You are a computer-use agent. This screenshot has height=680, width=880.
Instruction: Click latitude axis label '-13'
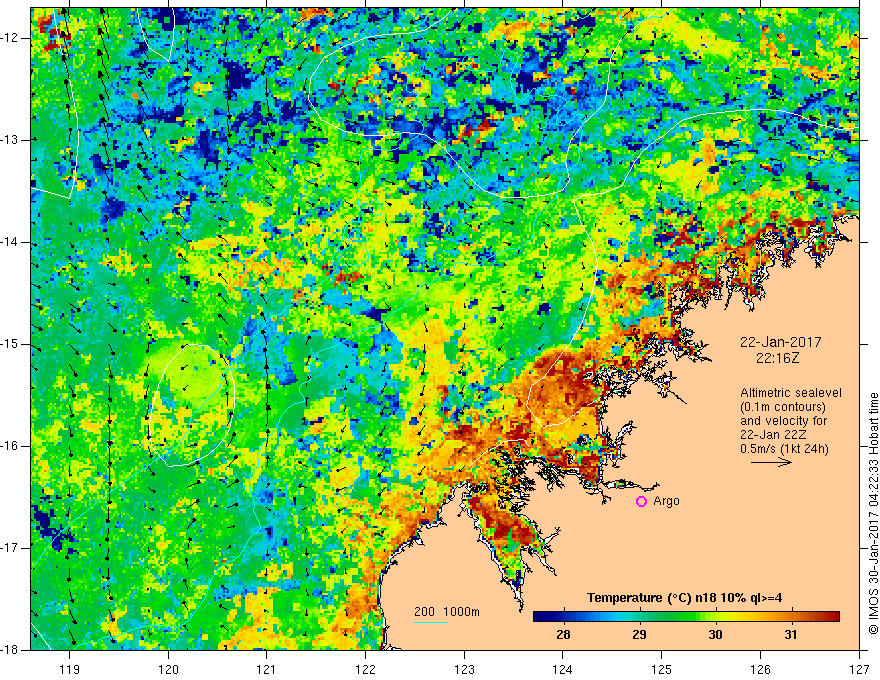(x=11, y=140)
